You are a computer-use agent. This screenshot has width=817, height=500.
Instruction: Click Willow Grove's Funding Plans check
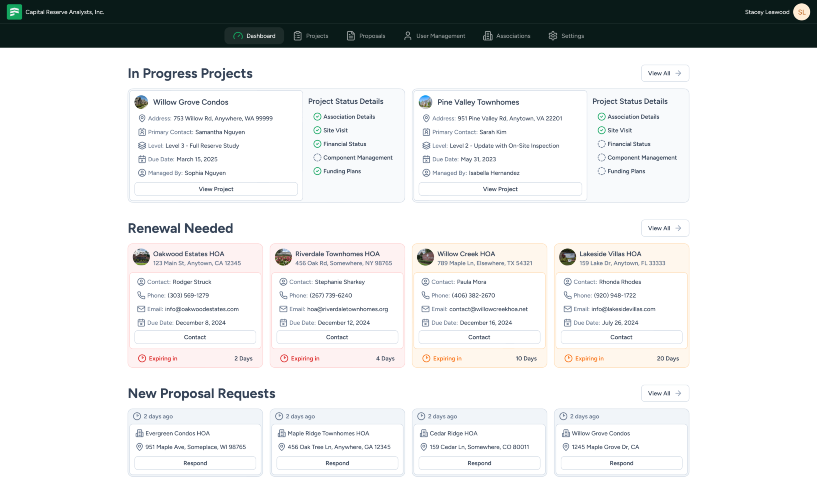click(317, 171)
